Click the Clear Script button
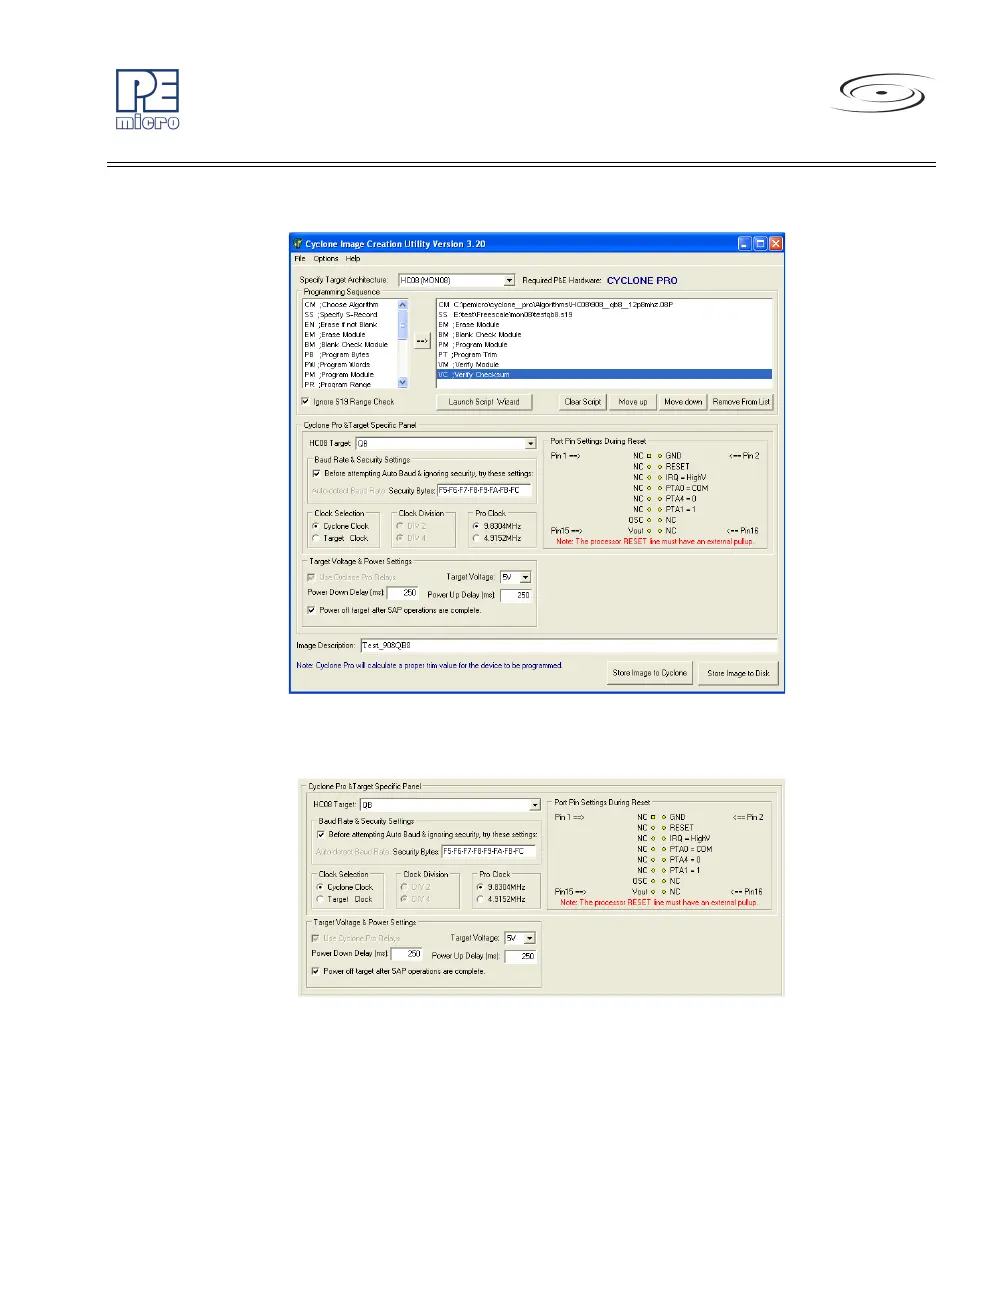This screenshot has width=1008, height=1296. tap(582, 402)
